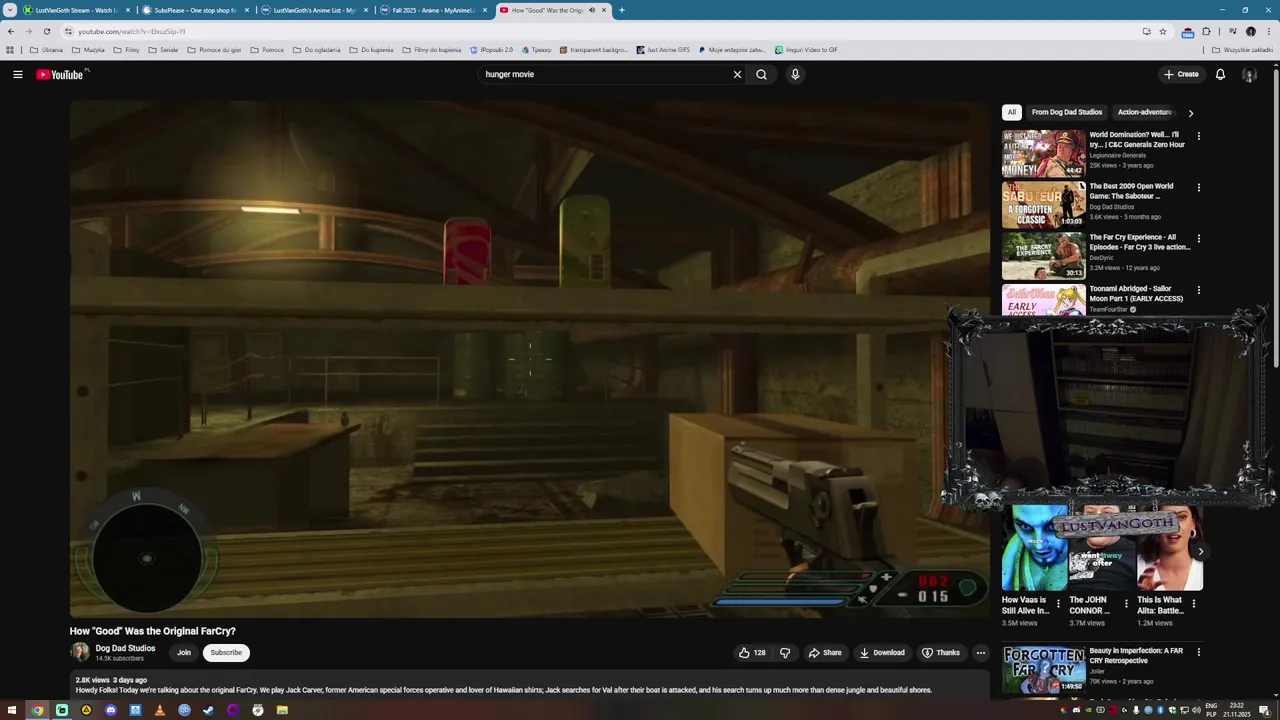The width and height of the screenshot is (1280, 720).
Task: Open Far Cry Experience video thumbnail
Action: [1043, 256]
